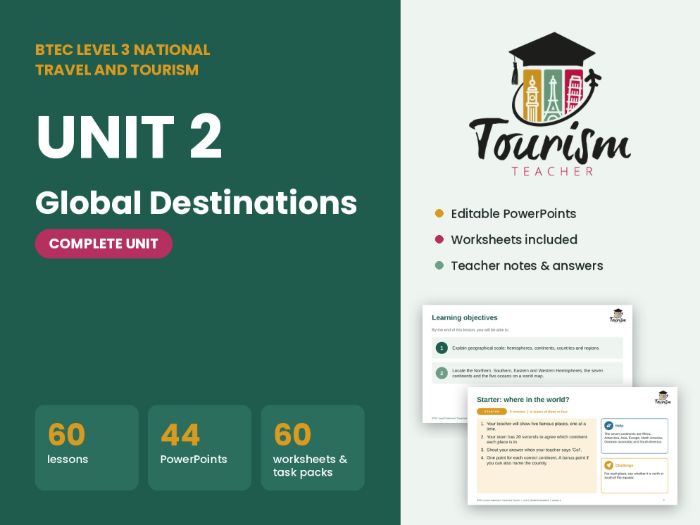Select the 60 lessons stat card

87,448
